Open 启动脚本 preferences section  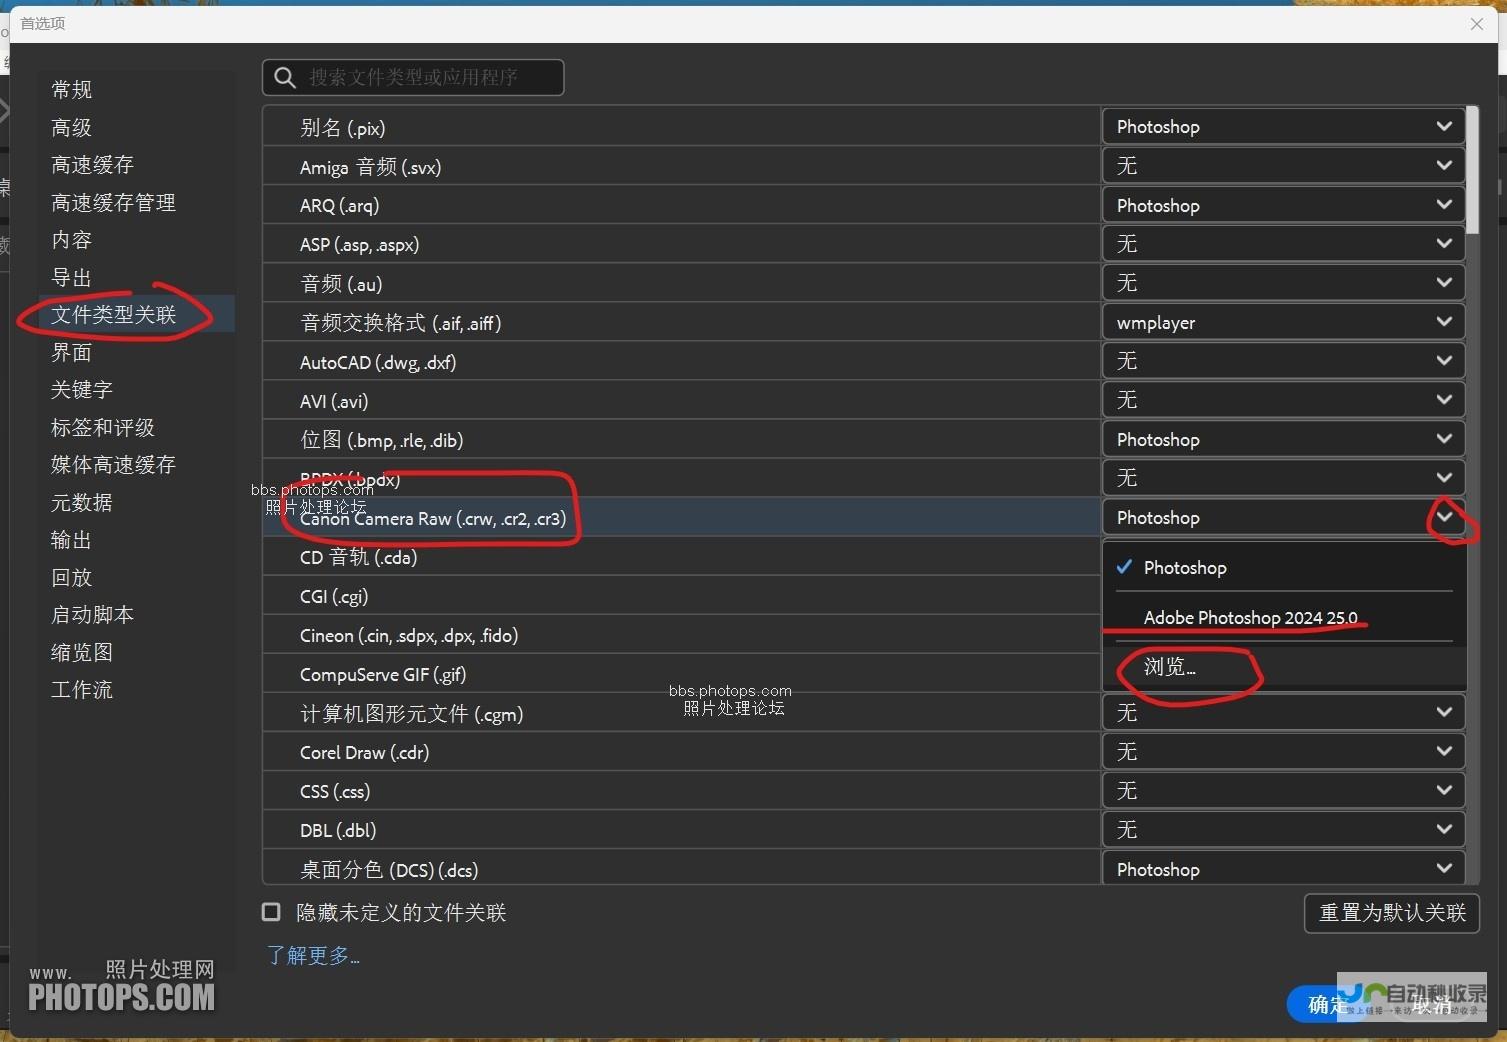tap(92, 615)
